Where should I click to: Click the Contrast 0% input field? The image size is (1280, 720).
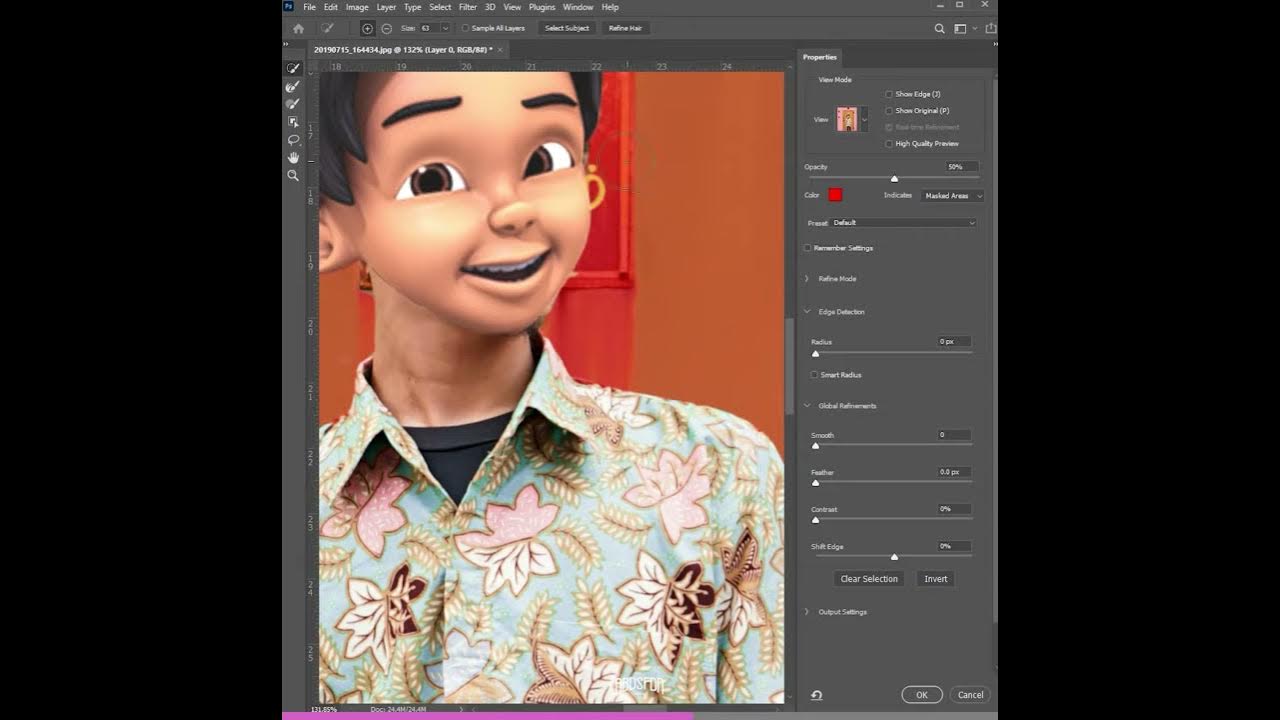tap(954, 509)
